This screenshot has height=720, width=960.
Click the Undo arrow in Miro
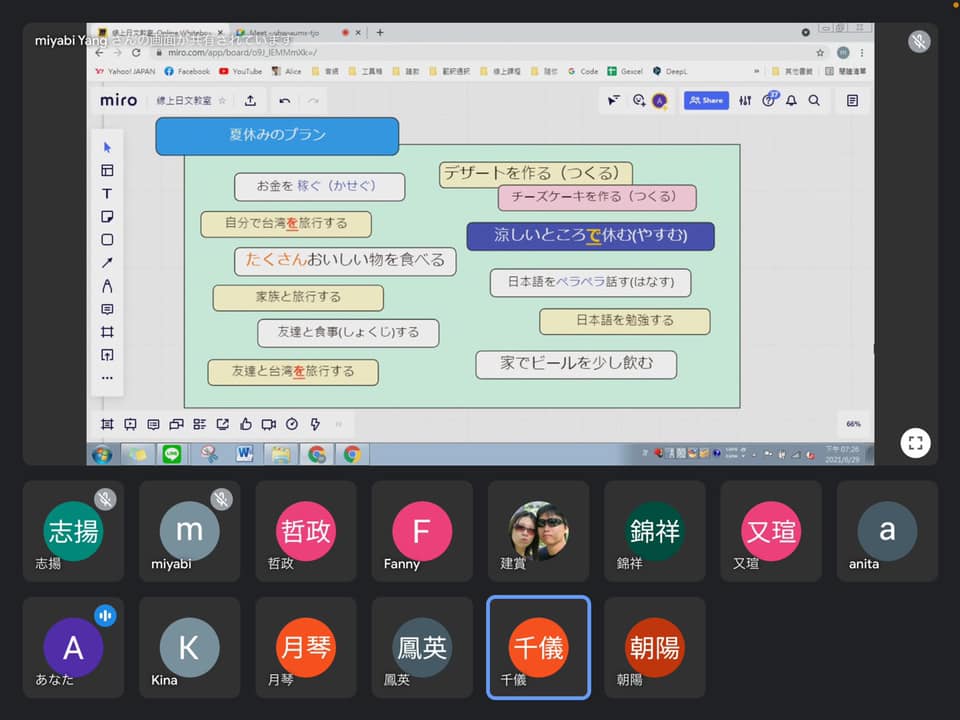point(285,100)
